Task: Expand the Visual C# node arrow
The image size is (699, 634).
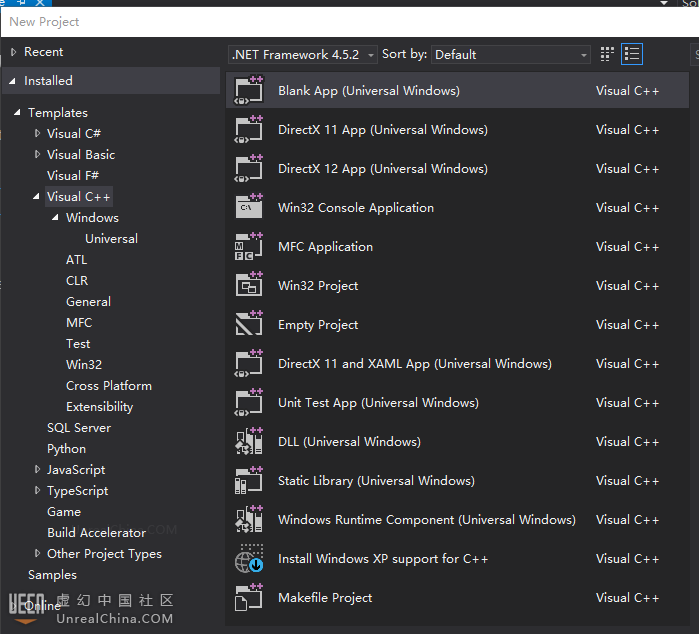Action: pyautogui.click(x=37, y=133)
